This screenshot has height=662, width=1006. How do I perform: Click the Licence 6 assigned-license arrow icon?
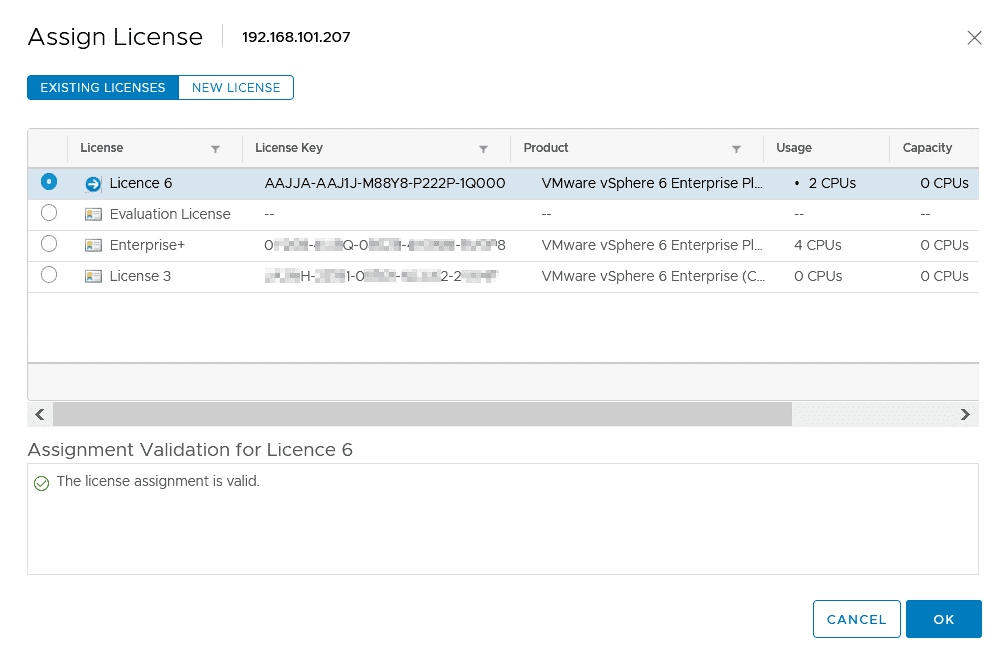(93, 184)
